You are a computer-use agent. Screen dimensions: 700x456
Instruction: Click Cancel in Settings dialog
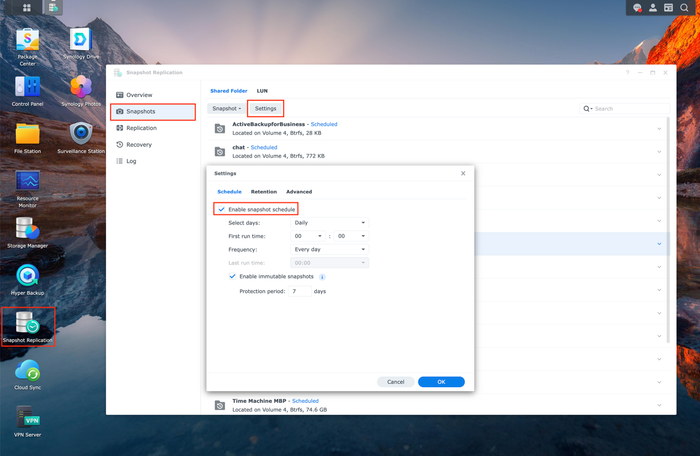tap(396, 382)
